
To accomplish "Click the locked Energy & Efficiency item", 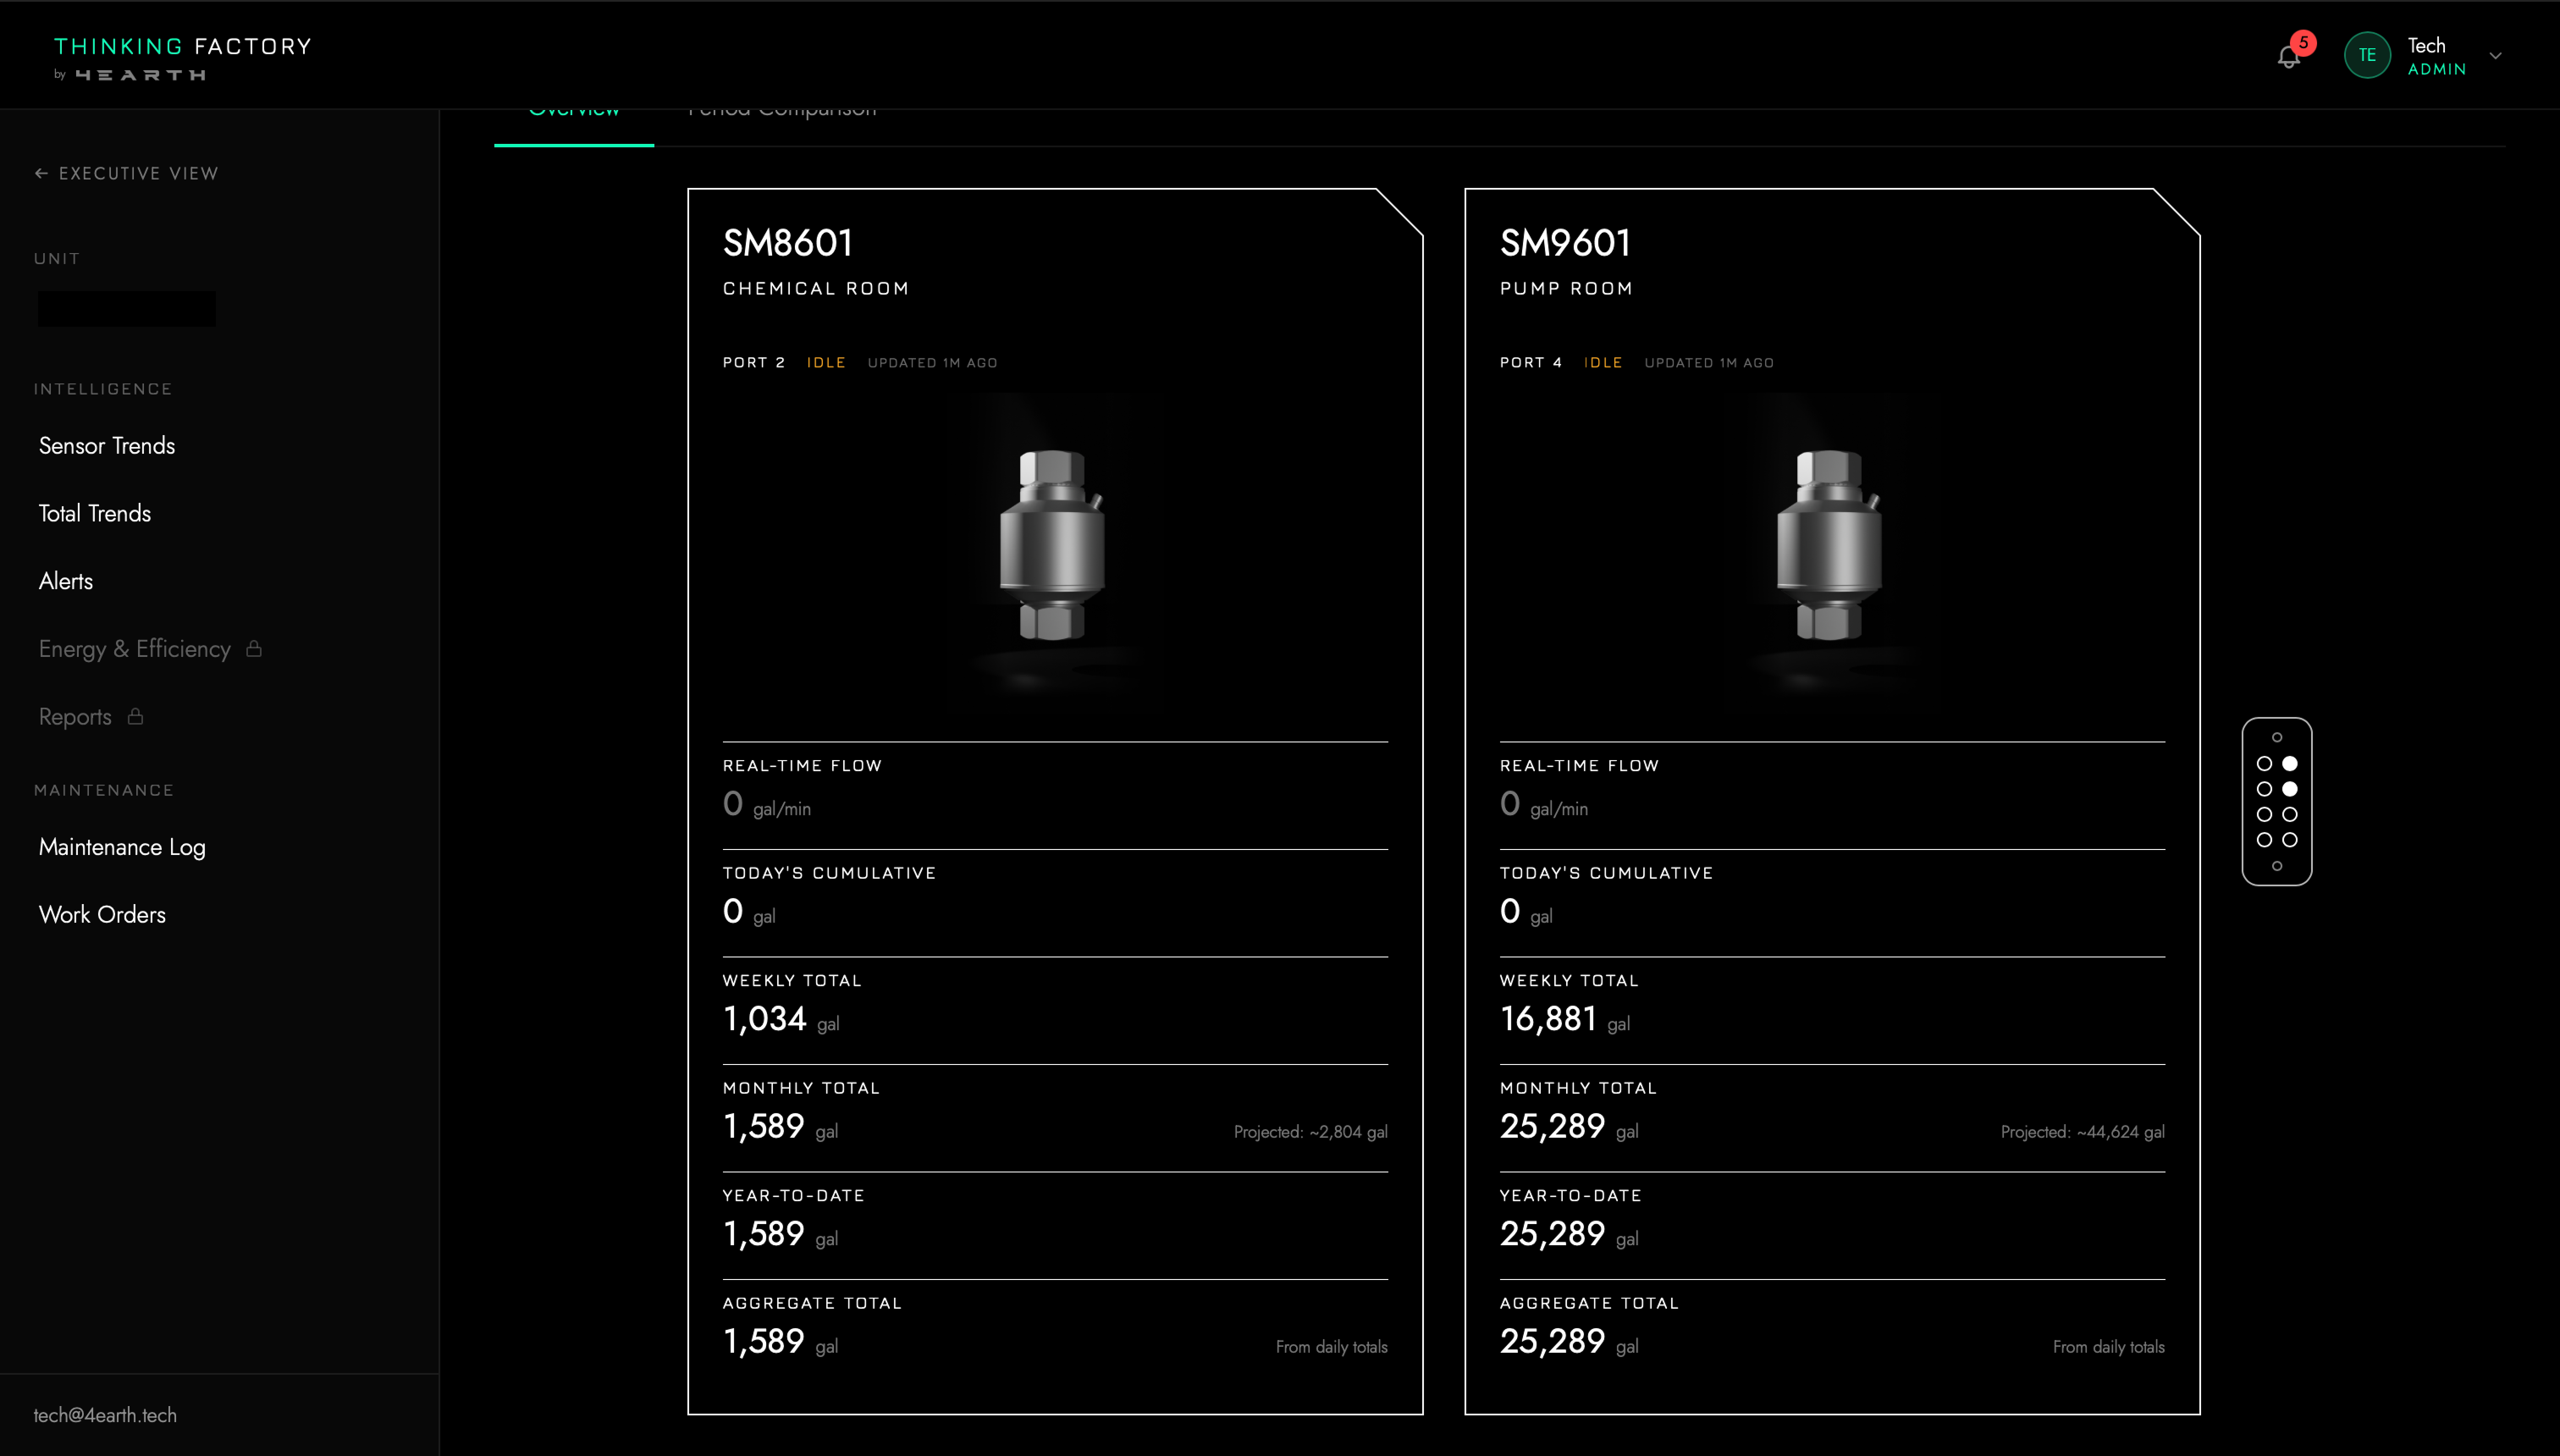I will 150,649.
